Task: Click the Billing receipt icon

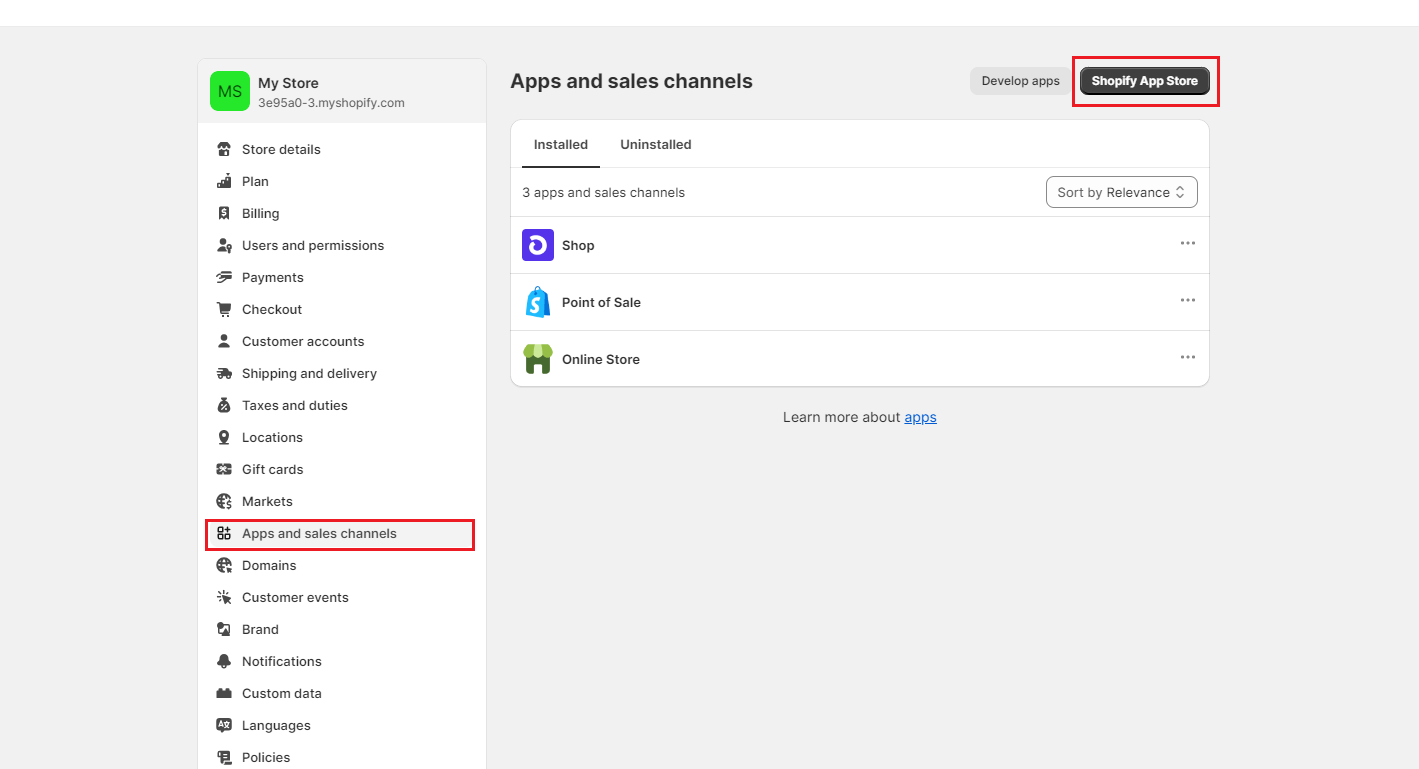Action: [224, 213]
